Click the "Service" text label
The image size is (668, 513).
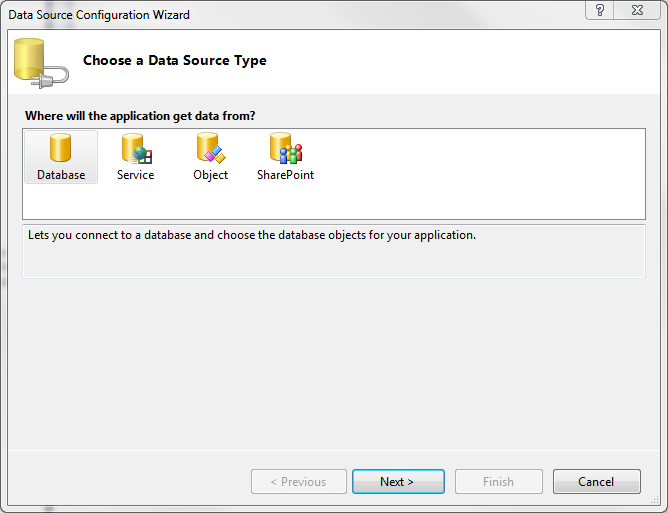pyautogui.click(x=135, y=175)
